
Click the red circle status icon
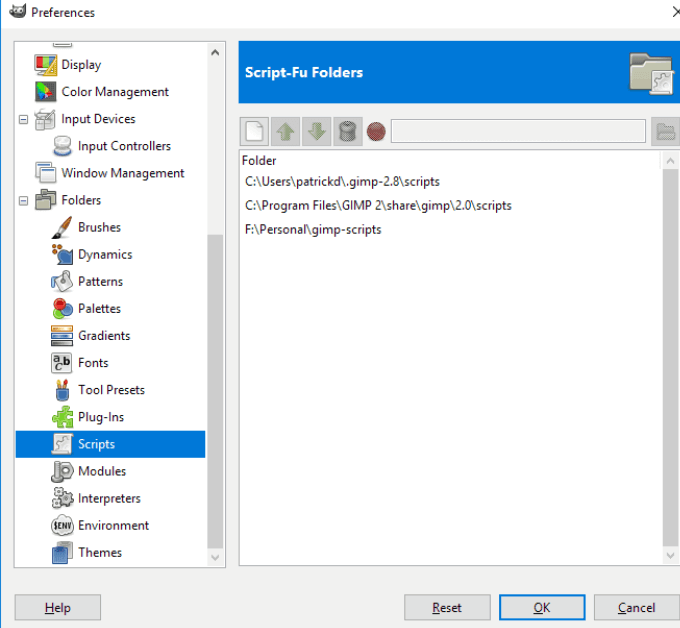point(376,131)
